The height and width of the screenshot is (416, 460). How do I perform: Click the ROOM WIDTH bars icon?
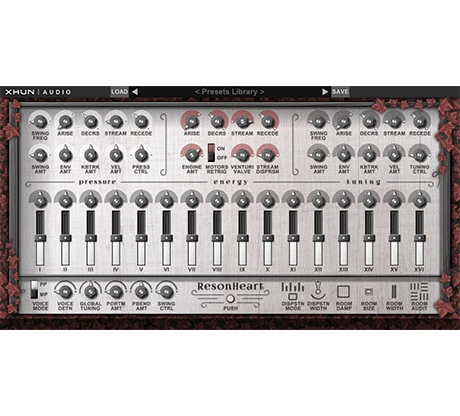click(x=394, y=292)
